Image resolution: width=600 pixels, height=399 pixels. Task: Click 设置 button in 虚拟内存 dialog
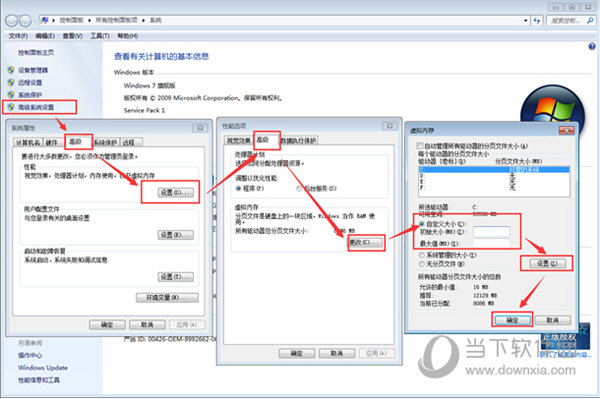(548, 264)
